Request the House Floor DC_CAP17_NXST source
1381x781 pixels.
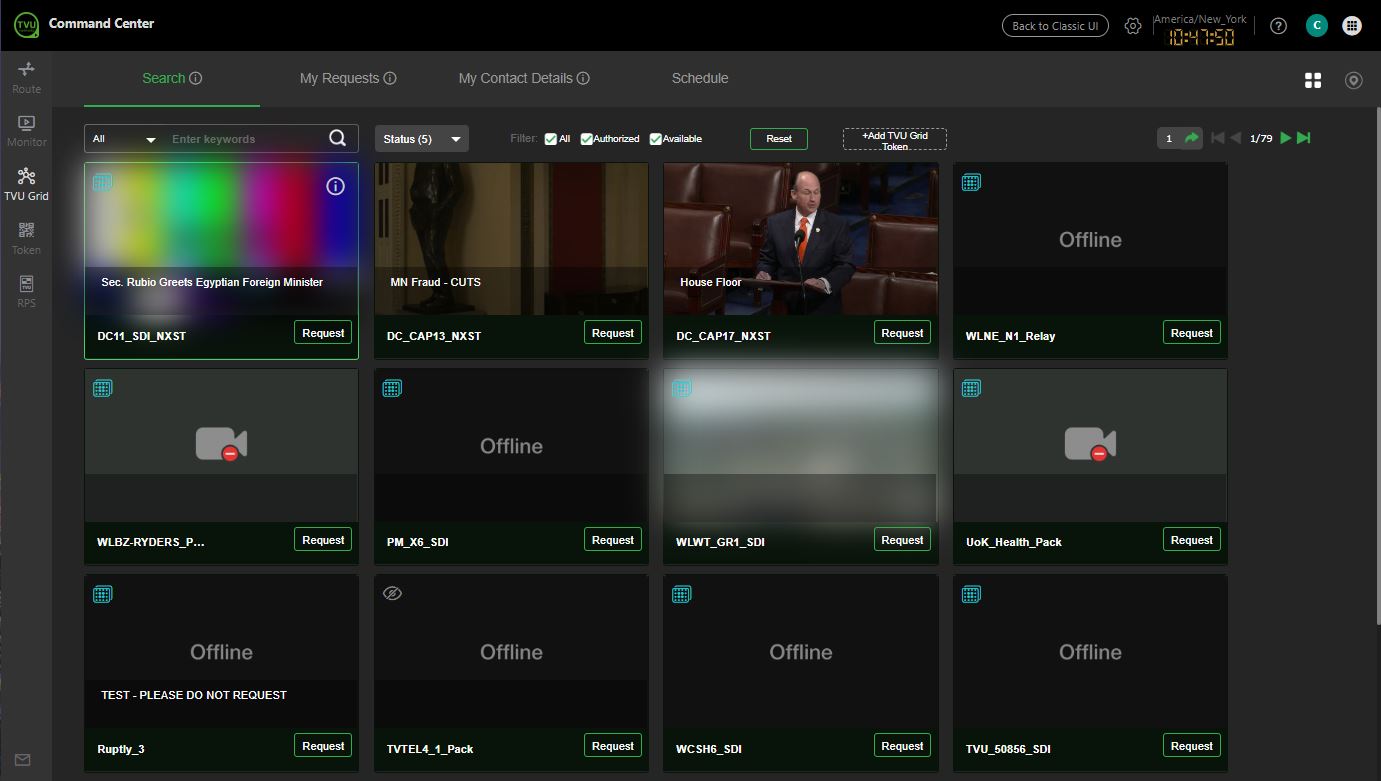point(901,332)
